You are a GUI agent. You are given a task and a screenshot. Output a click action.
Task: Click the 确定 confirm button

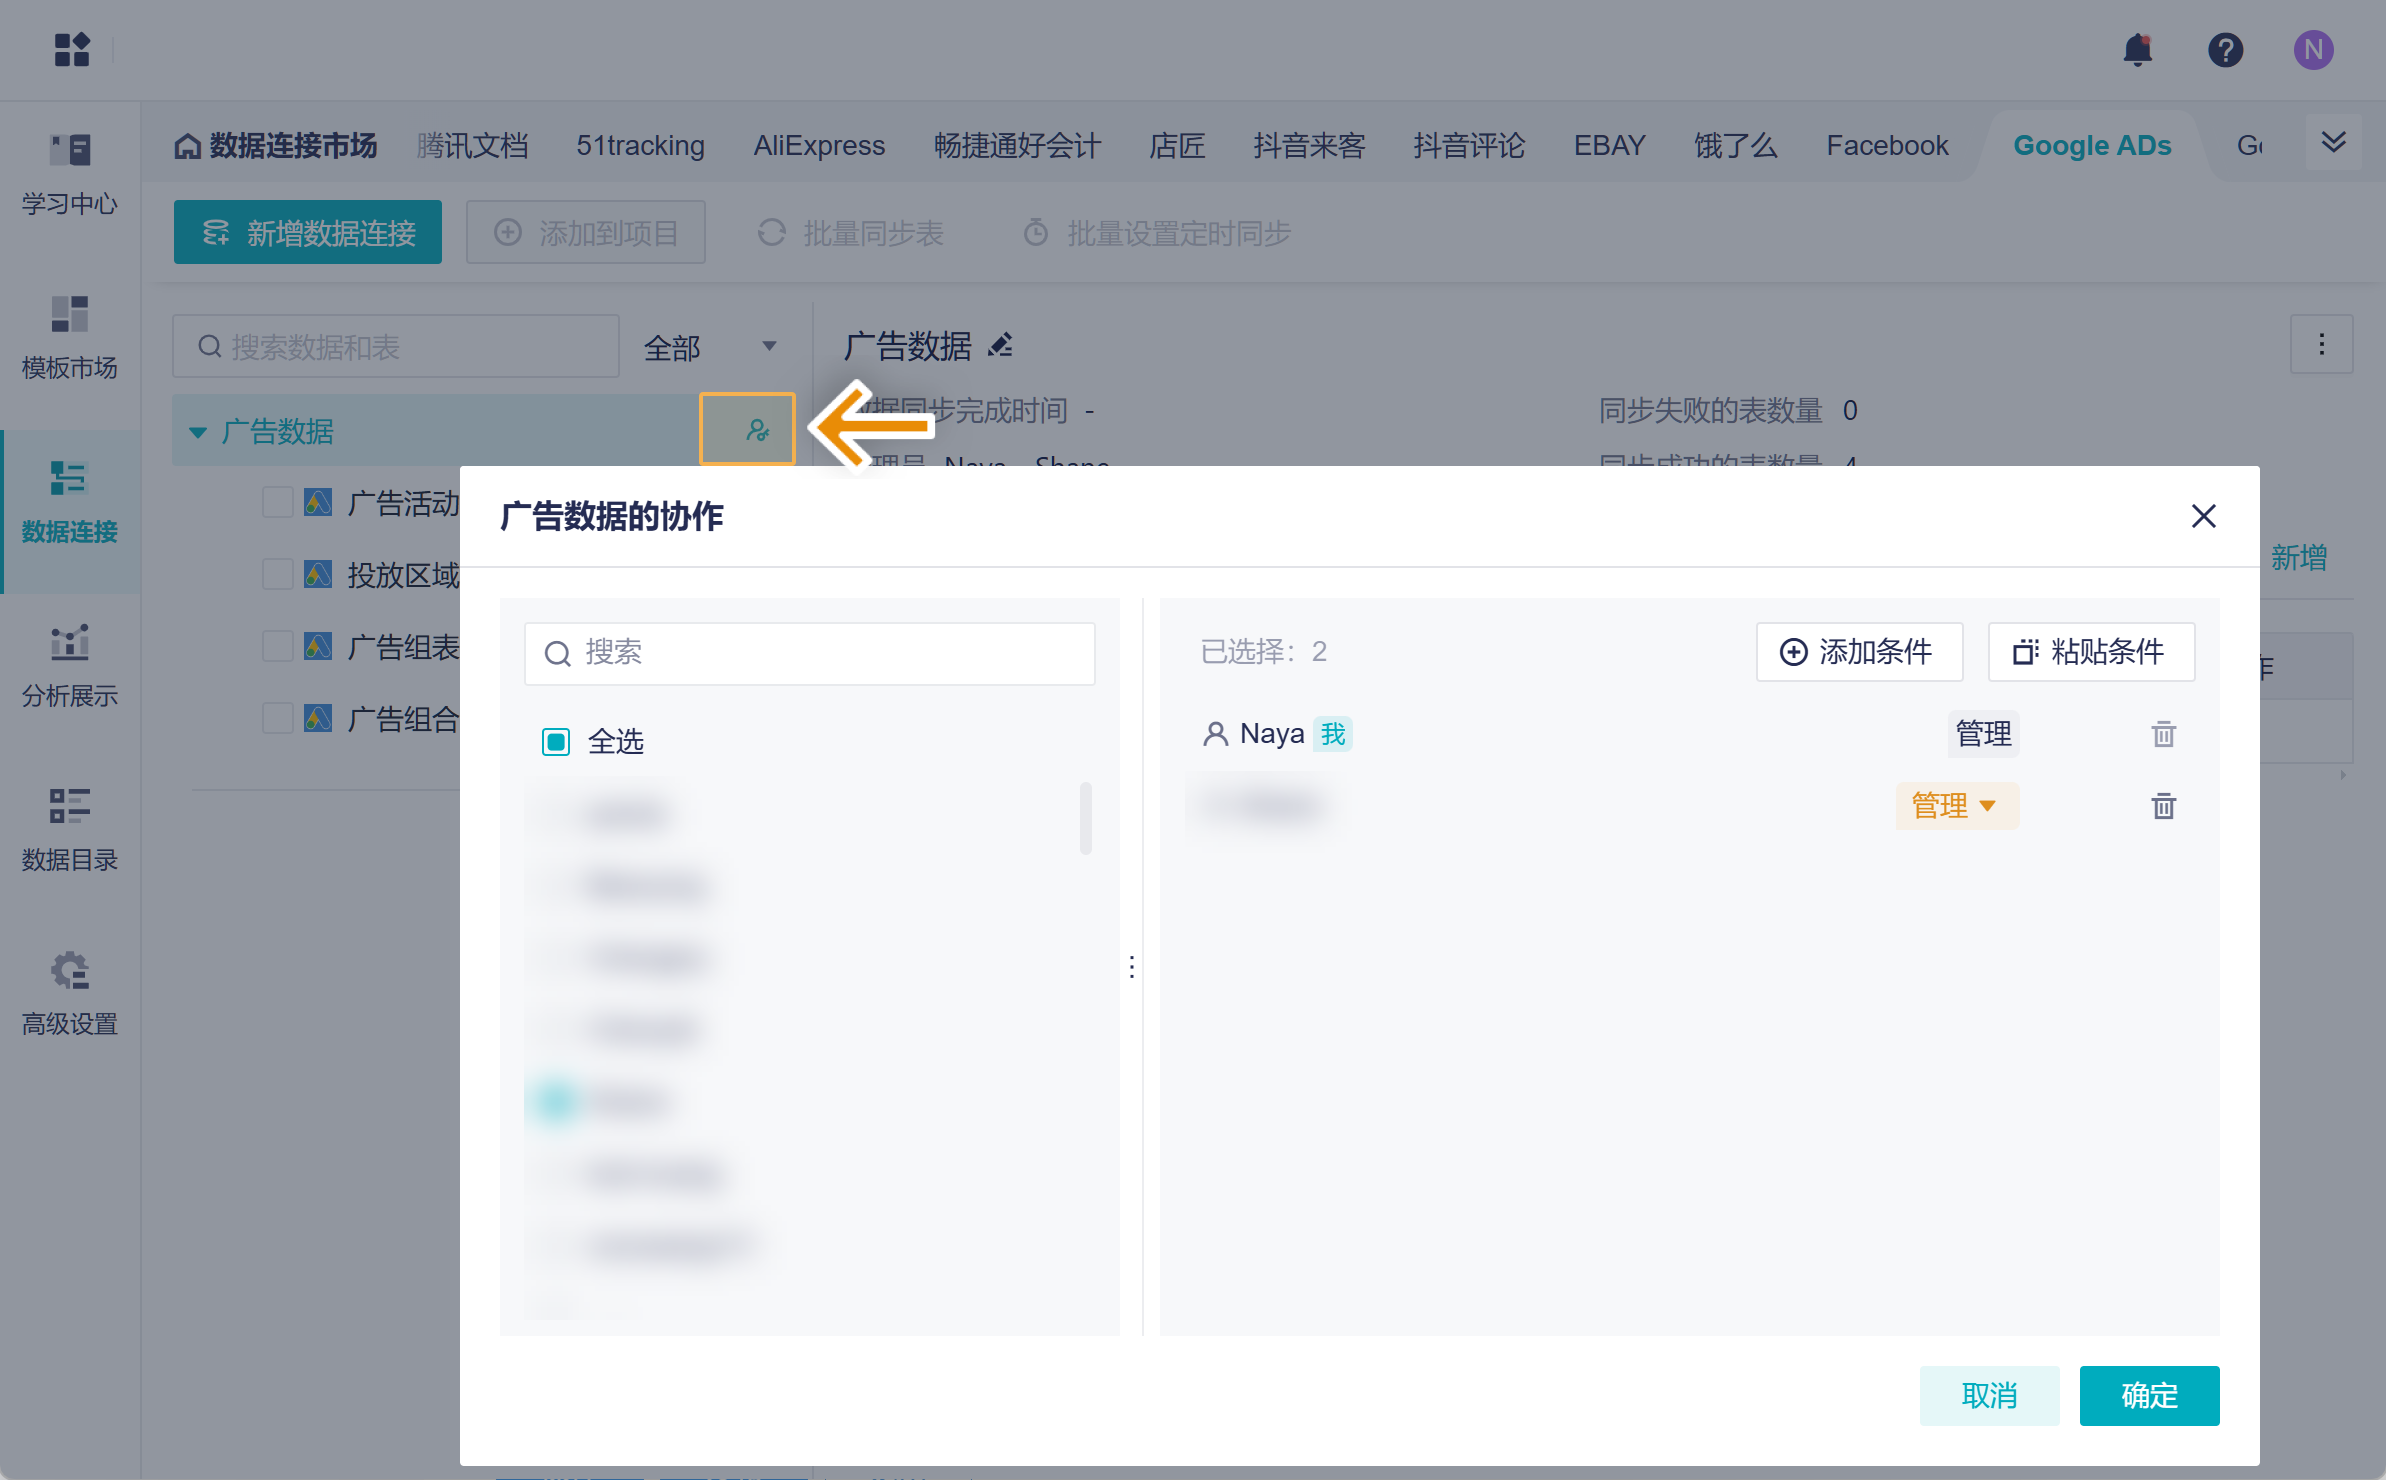click(2149, 1395)
